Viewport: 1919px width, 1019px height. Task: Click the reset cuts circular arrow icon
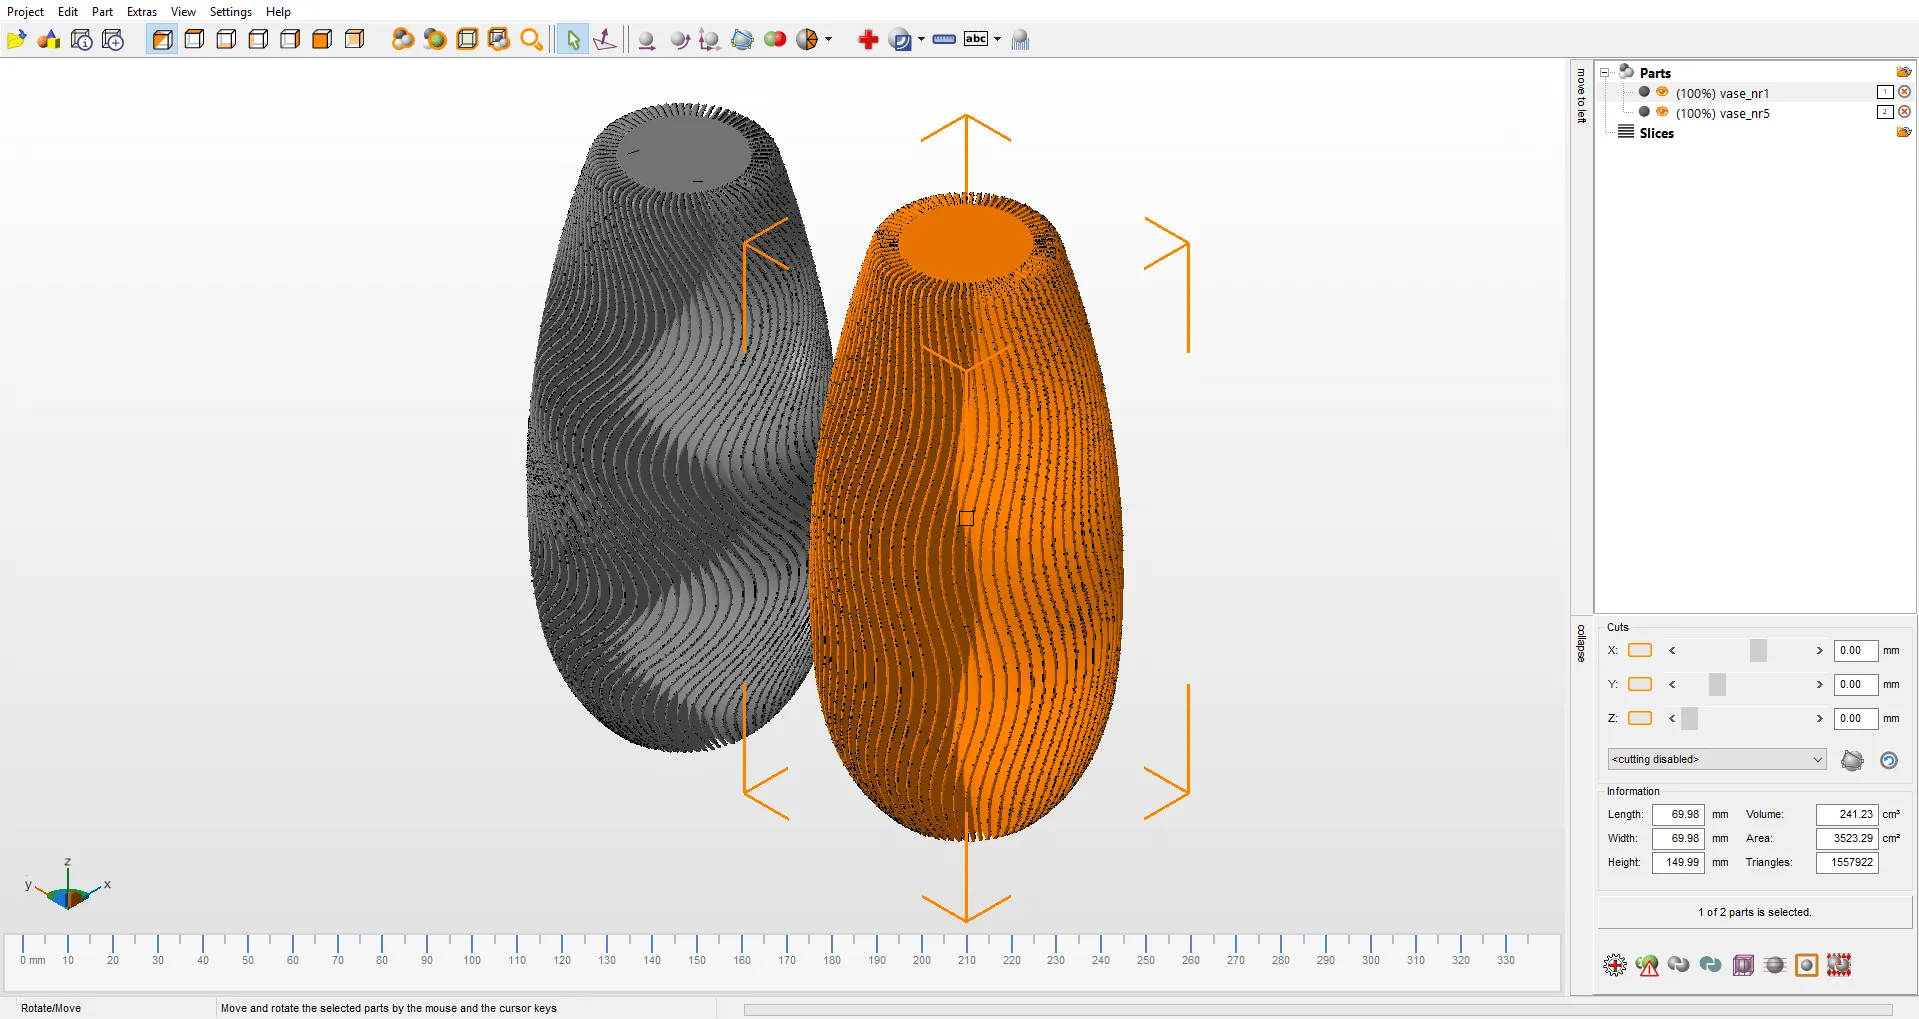pos(1888,760)
